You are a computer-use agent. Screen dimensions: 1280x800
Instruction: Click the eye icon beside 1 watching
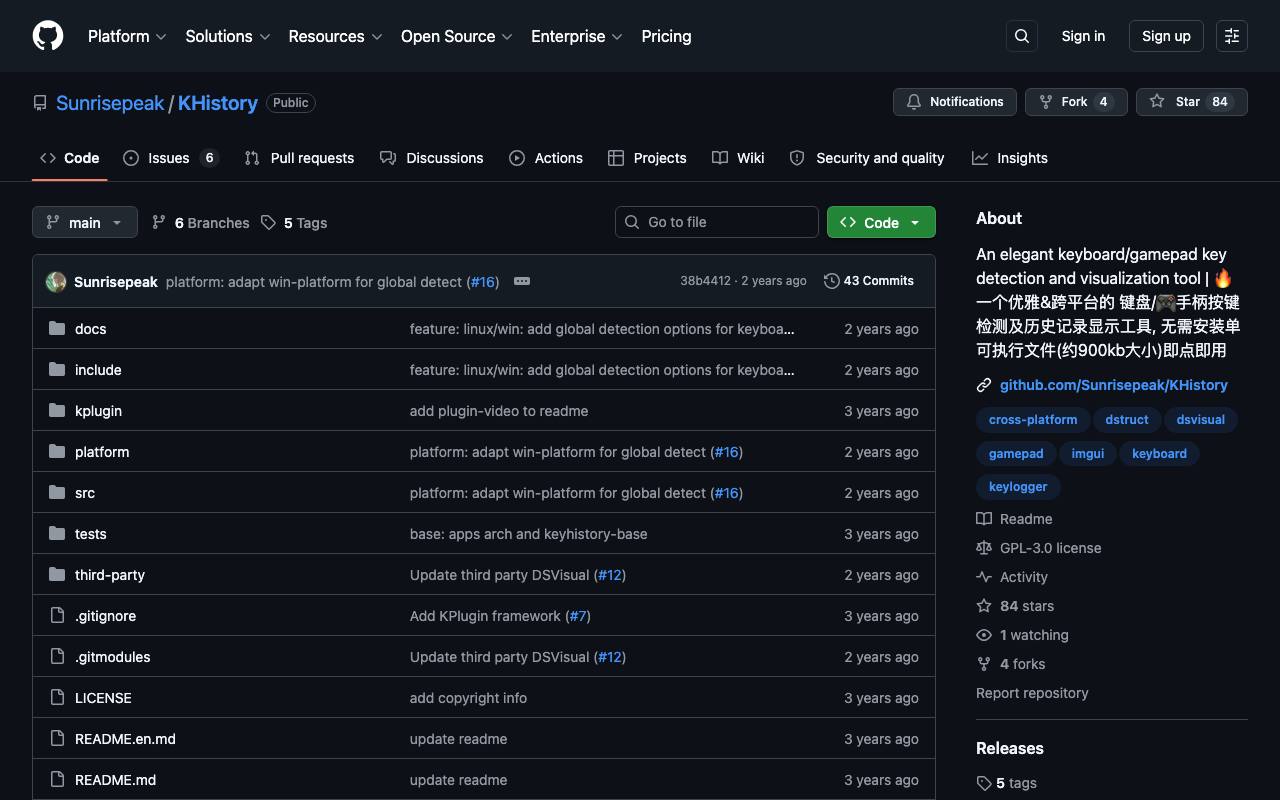(x=984, y=635)
